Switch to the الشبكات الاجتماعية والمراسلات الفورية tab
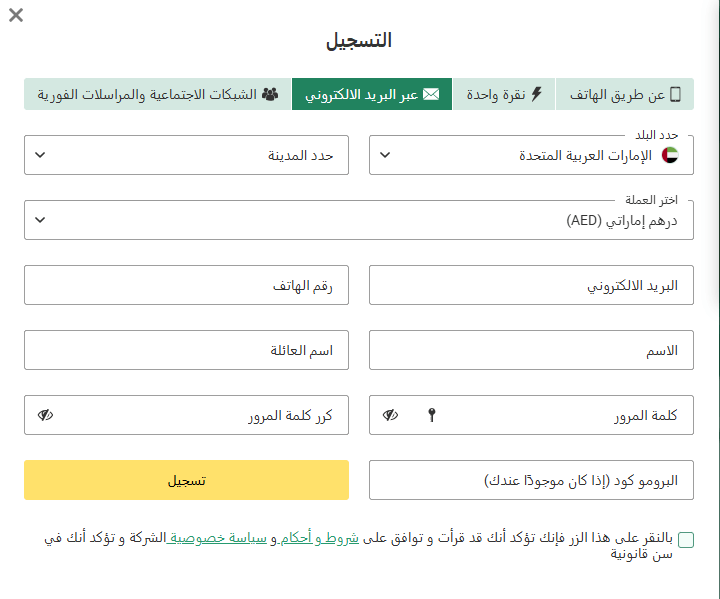Viewport: 720px width, 599px height. tap(158, 94)
